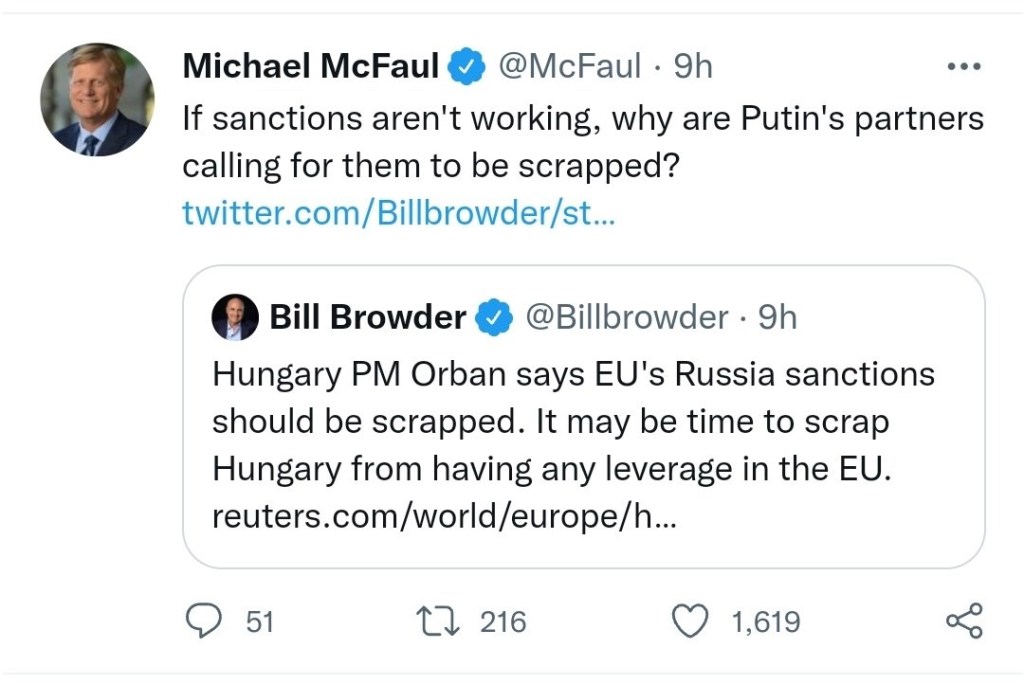The height and width of the screenshot is (684, 1024).
Task: Open the twitter.com/Billbrowder link
Action: [398, 213]
